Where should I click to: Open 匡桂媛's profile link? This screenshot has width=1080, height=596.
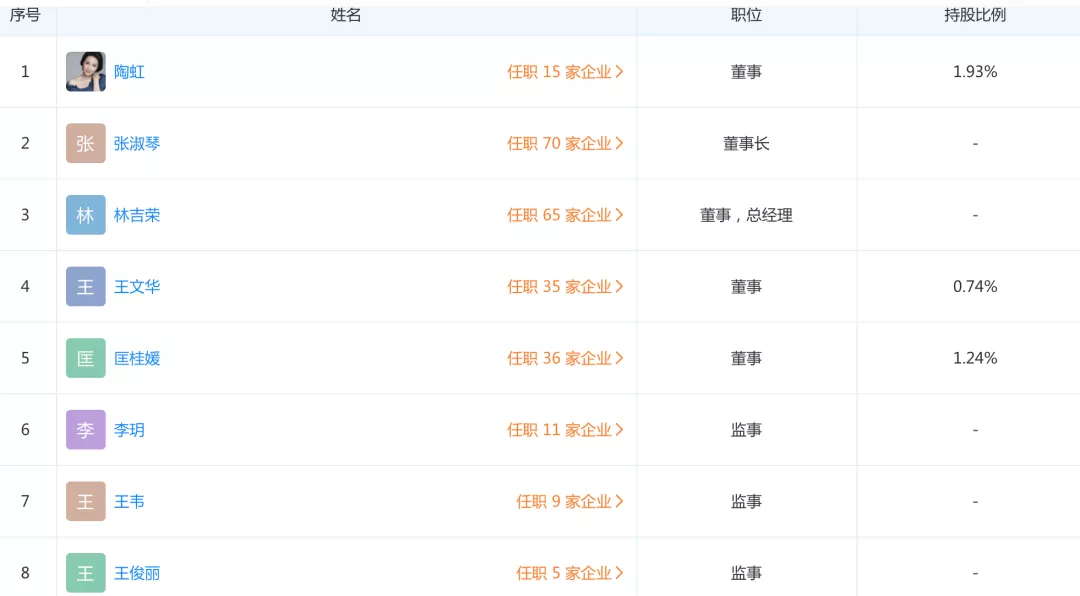pyautogui.click(x=136, y=358)
